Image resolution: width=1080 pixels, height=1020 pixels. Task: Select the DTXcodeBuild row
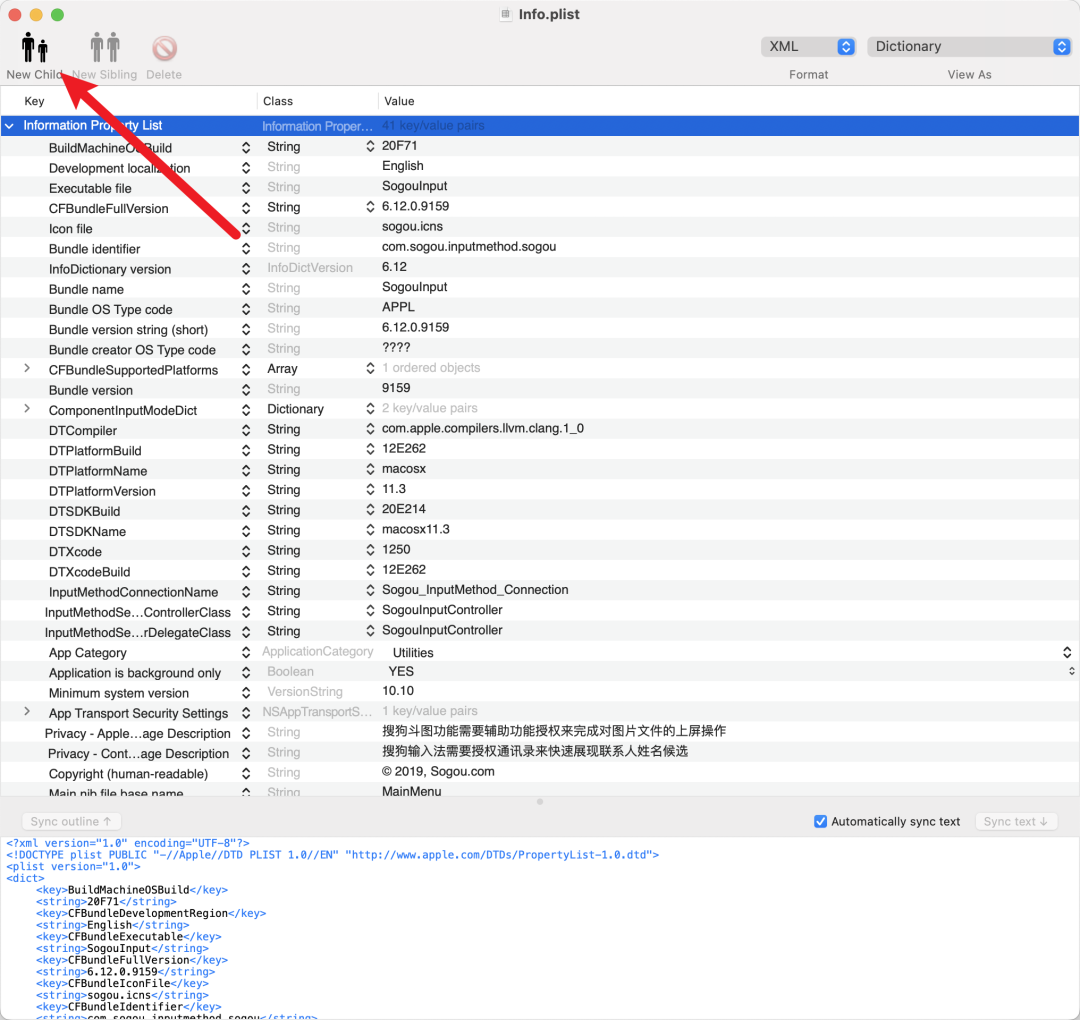point(540,570)
